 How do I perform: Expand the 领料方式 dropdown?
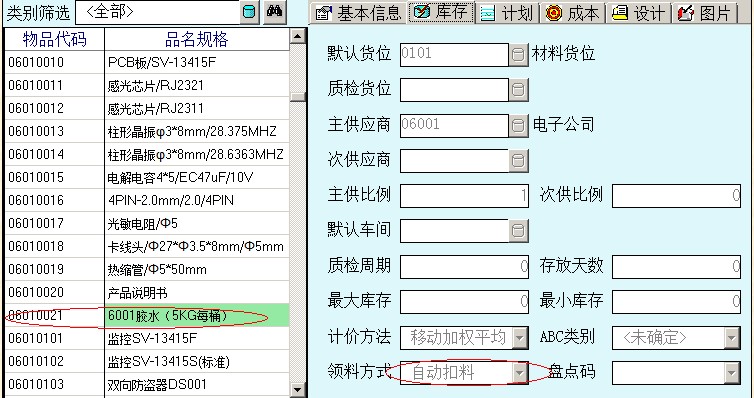tap(520, 373)
